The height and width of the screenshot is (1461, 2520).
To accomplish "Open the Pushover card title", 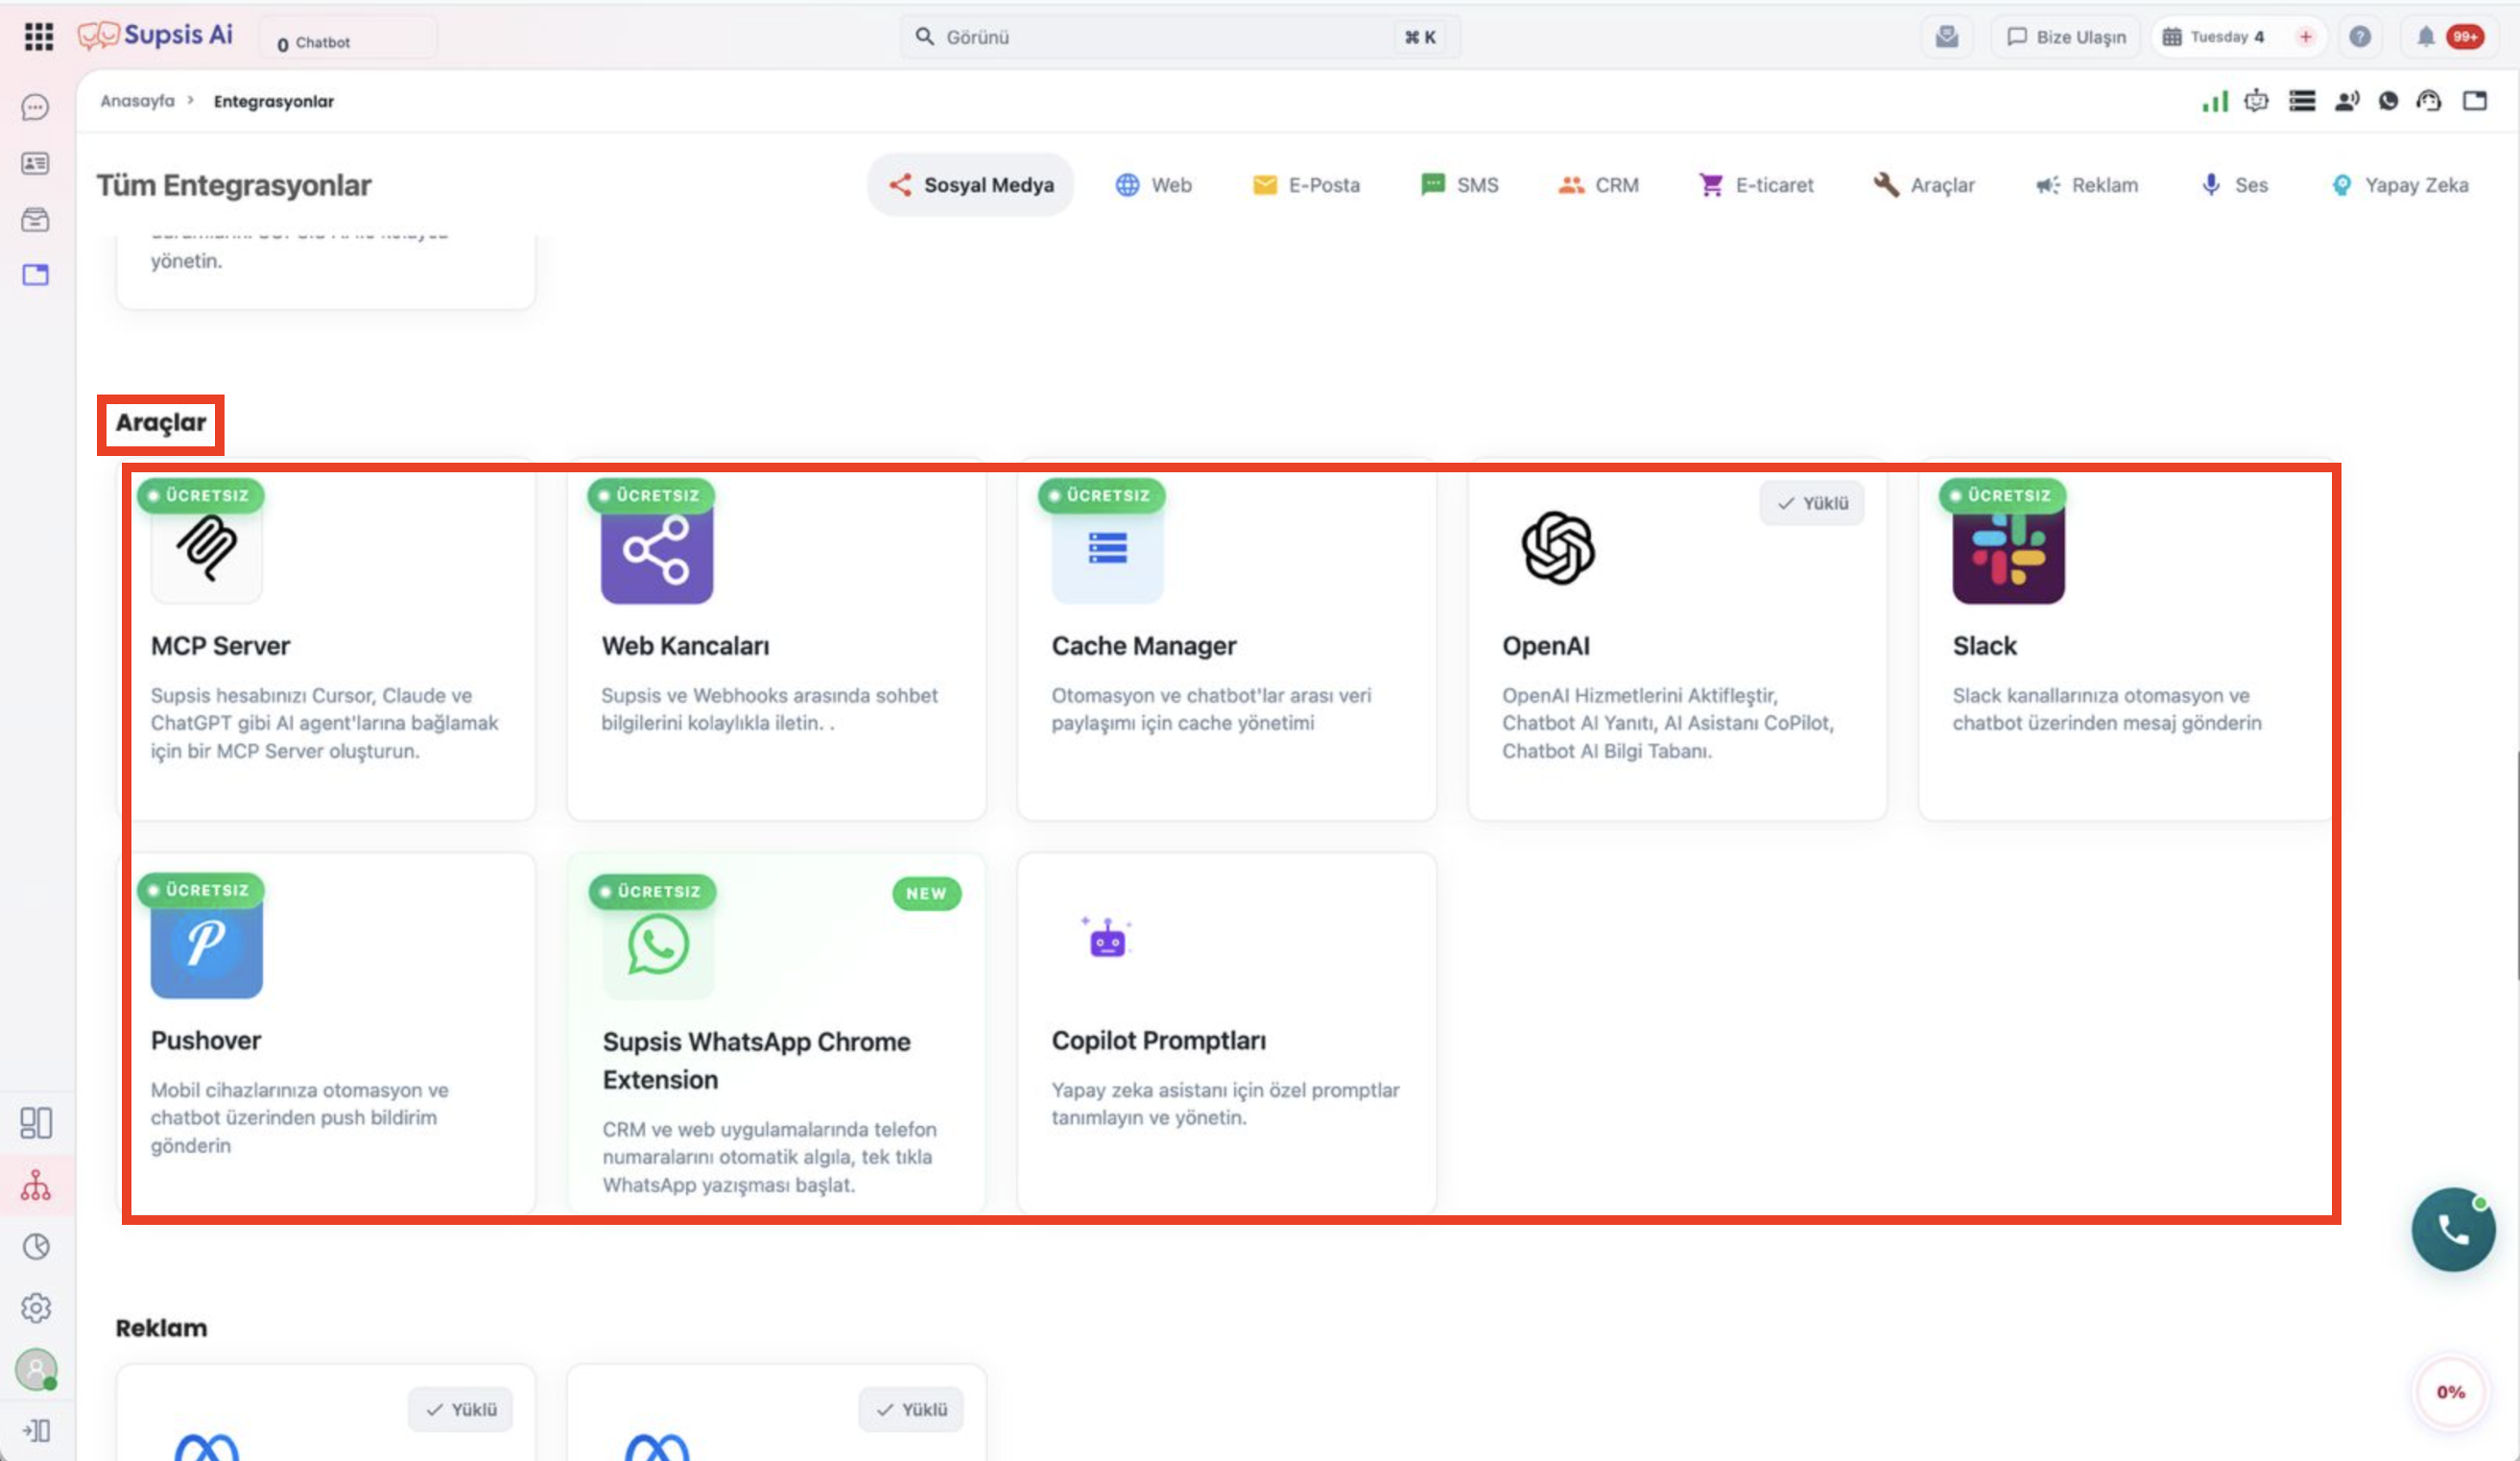I will (x=206, y=1040).
